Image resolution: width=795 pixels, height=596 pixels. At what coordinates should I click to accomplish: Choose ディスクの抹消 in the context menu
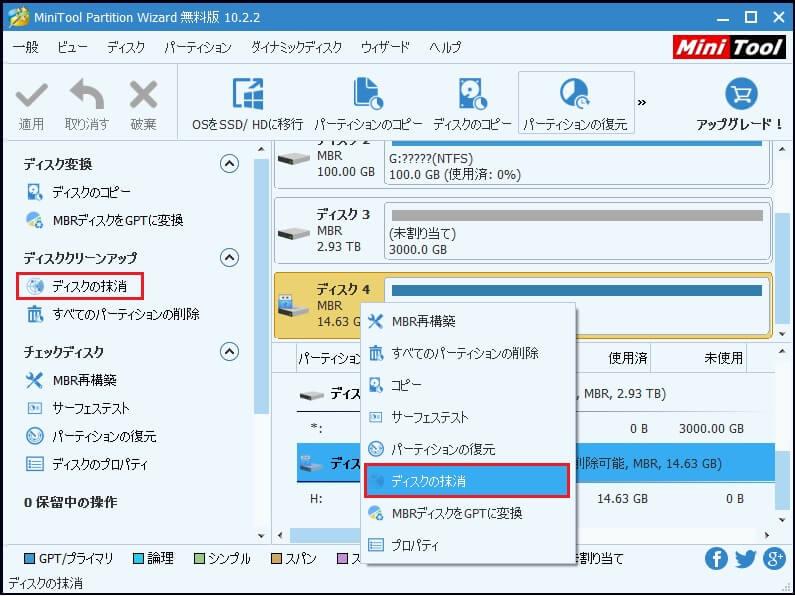coord(466,480)
